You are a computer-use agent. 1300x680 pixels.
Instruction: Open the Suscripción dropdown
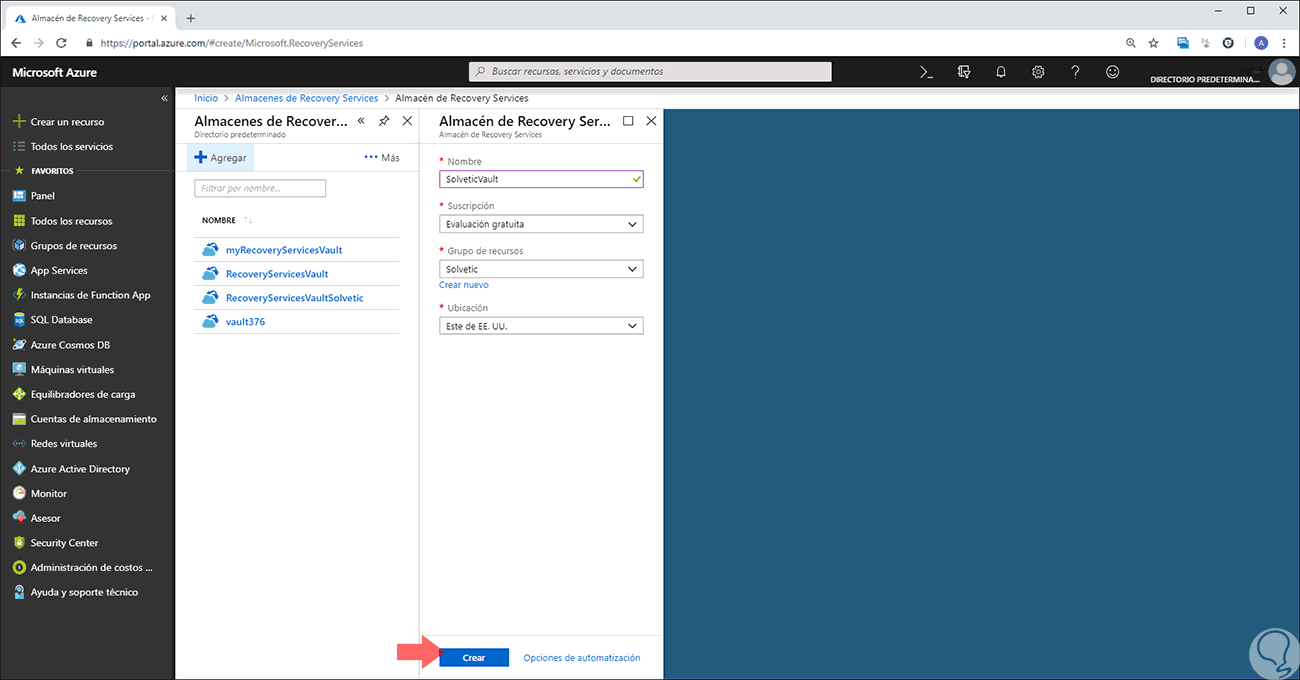pos(541,224)
